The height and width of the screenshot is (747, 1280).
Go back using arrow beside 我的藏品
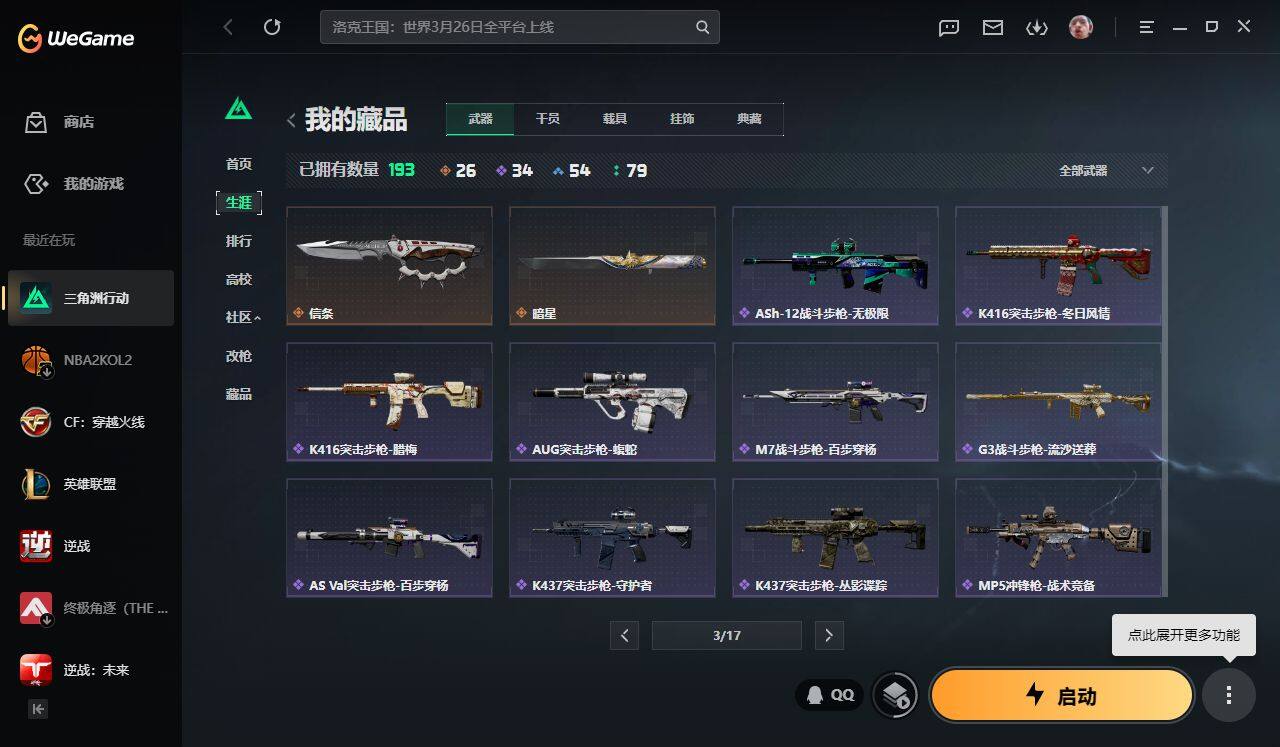291,121
